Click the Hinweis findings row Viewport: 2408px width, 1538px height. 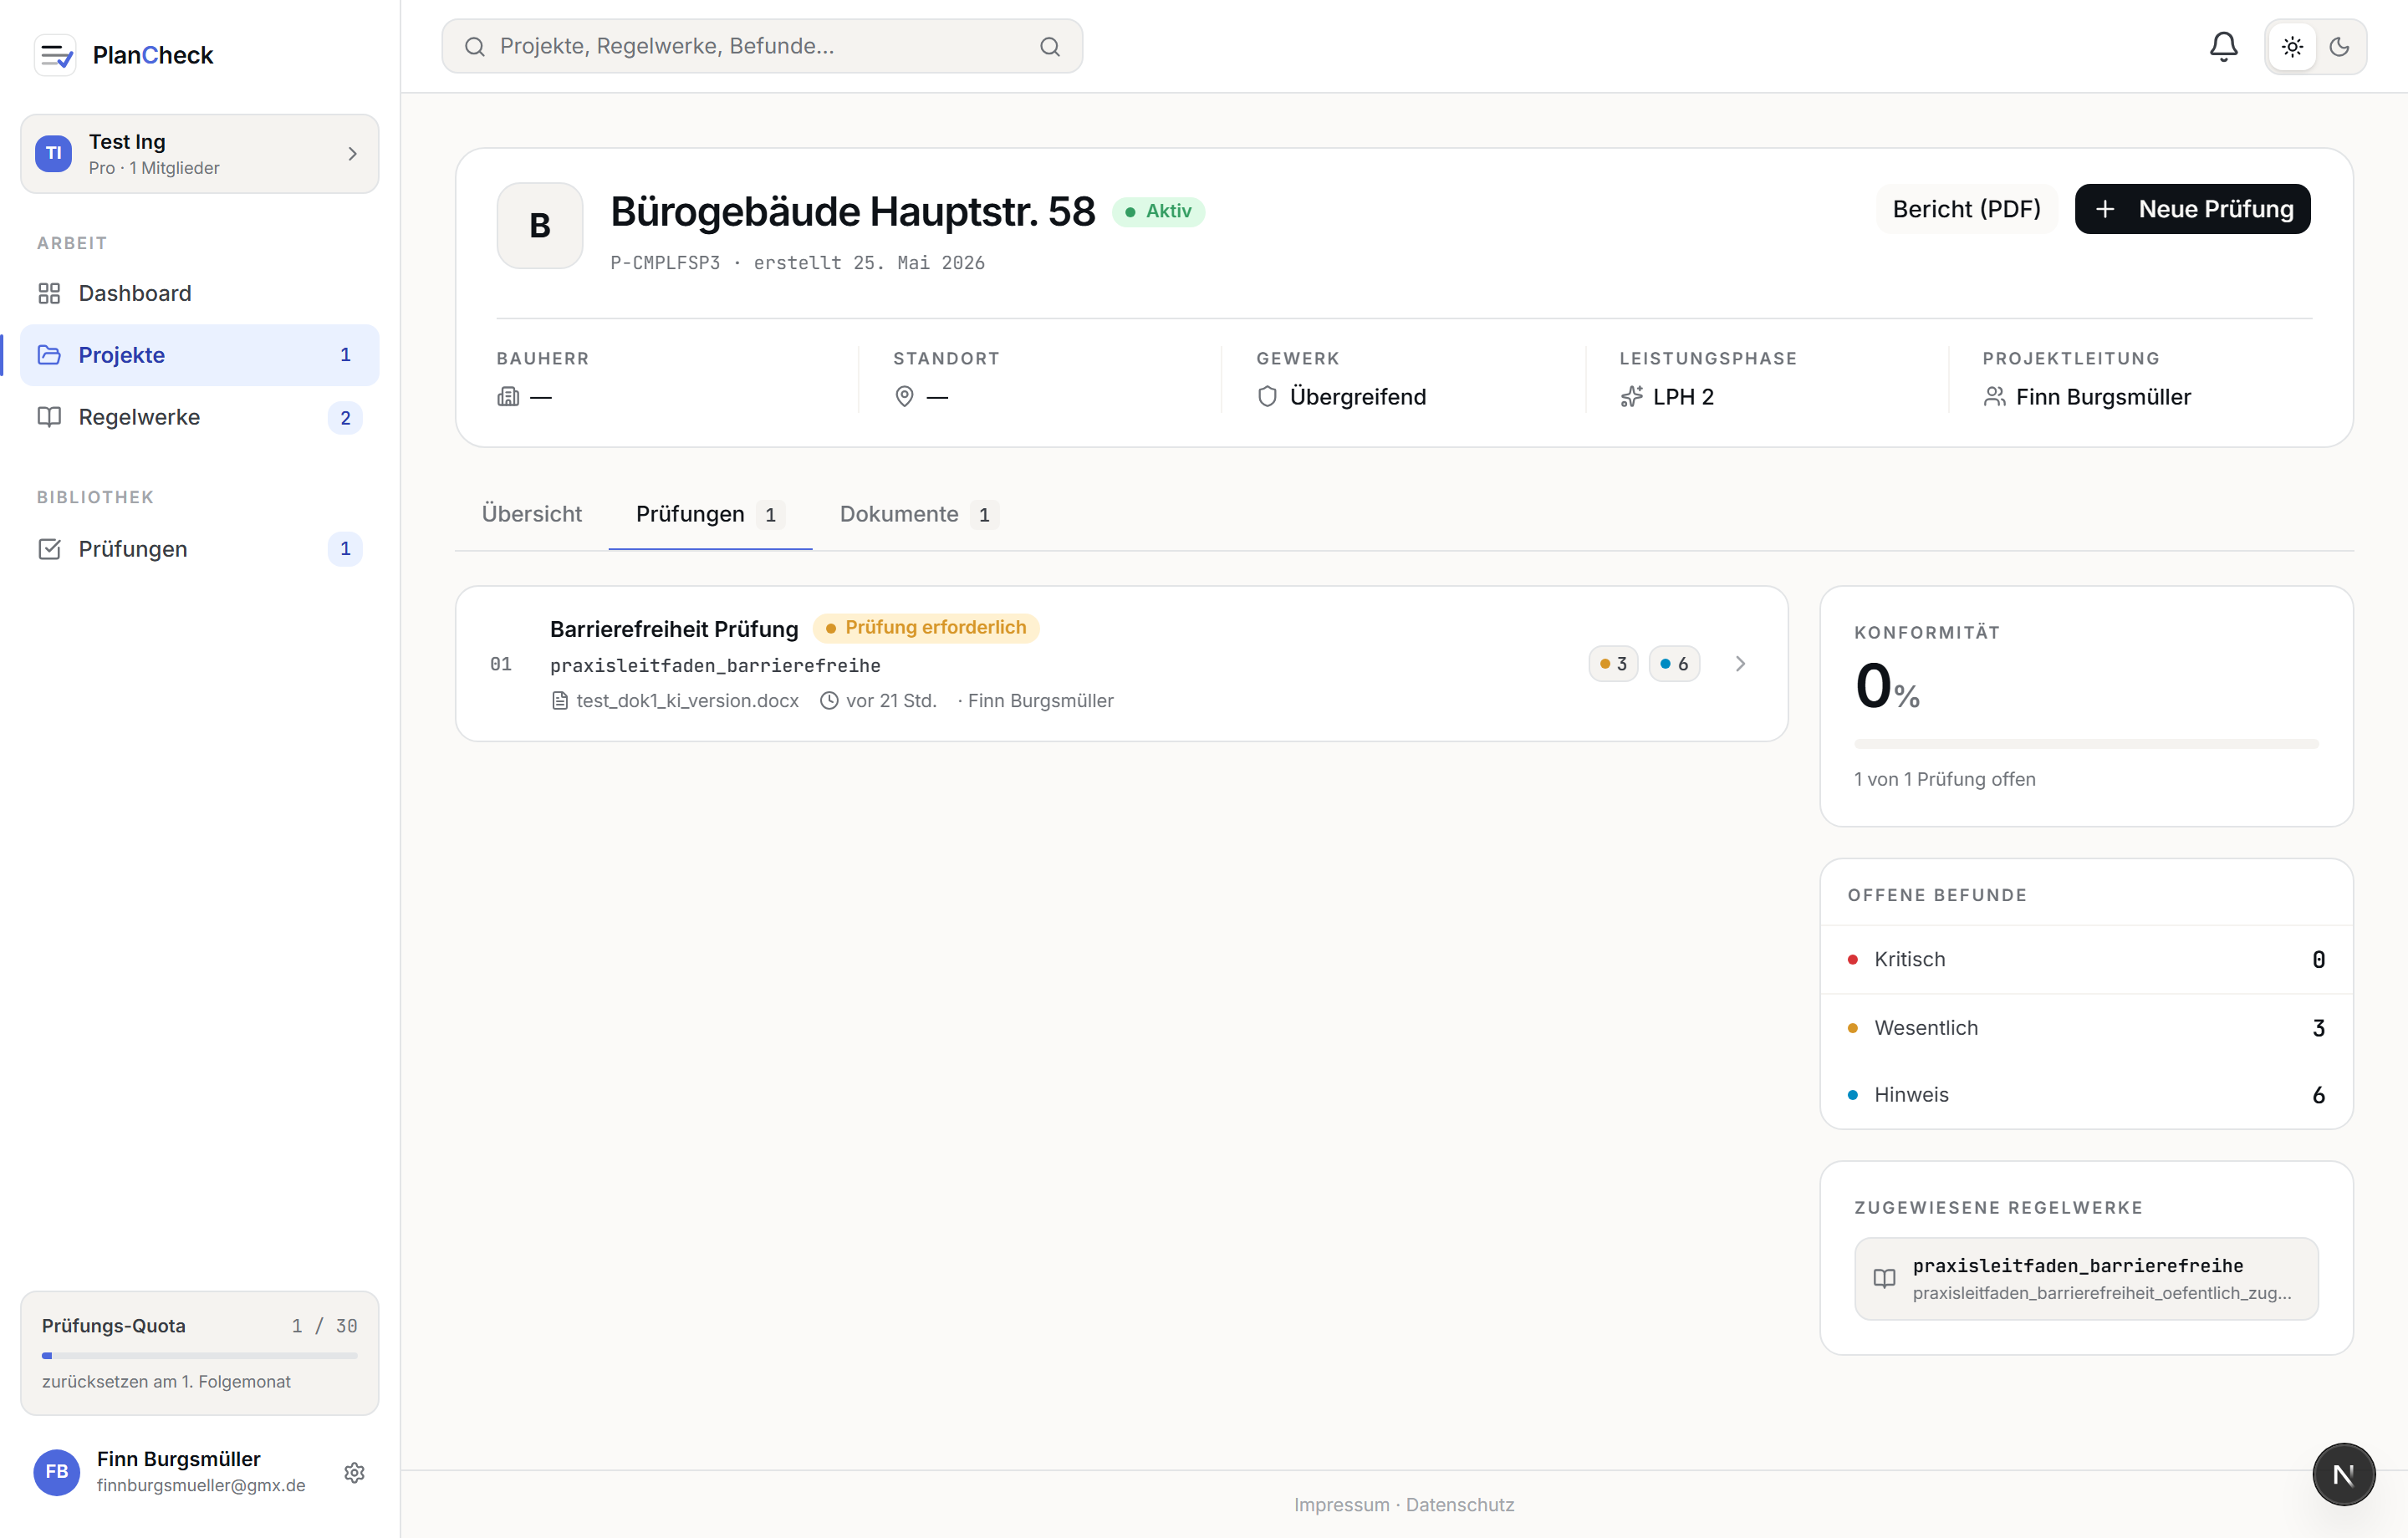click(x=2086, y=1095)
